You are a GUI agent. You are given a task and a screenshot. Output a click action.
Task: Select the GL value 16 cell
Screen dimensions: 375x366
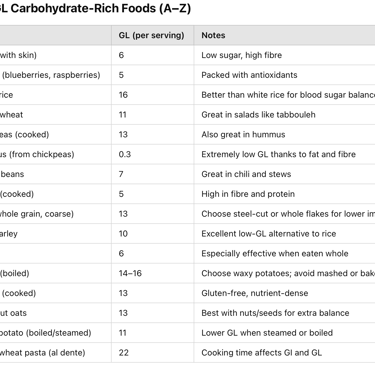pos(153,95)
